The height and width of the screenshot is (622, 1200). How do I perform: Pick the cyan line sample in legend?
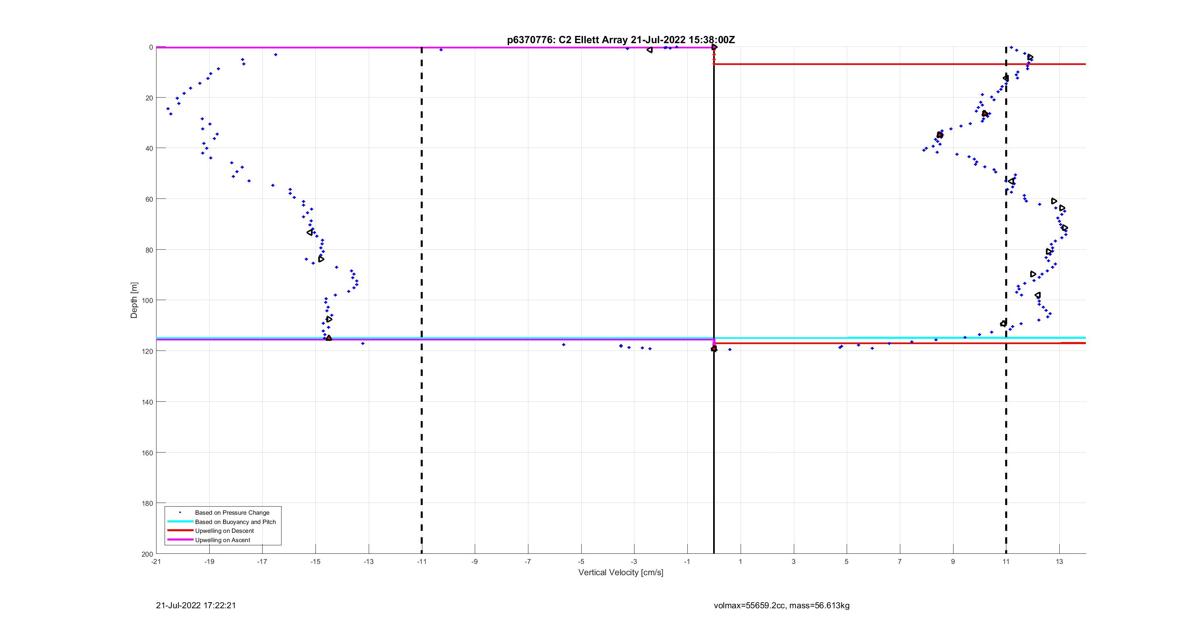coord(180,522)
